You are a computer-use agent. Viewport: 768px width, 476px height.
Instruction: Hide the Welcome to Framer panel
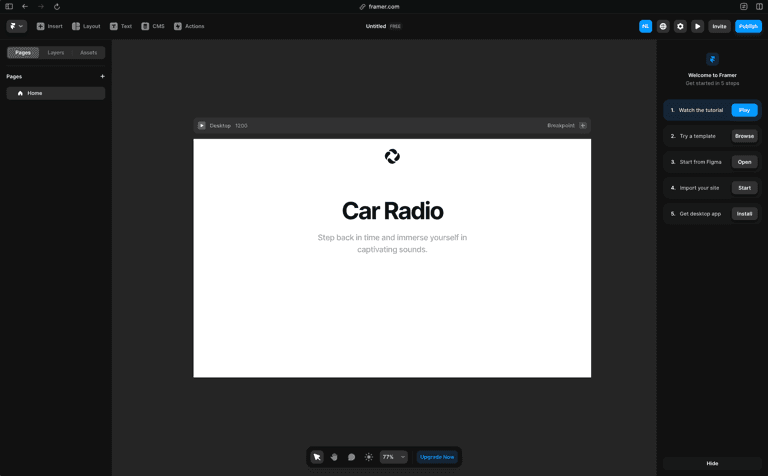pyautogui.click(x=712, y=463)
